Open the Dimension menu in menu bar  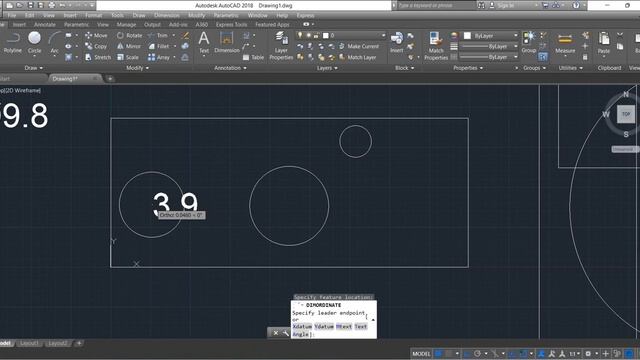[167, 16]
